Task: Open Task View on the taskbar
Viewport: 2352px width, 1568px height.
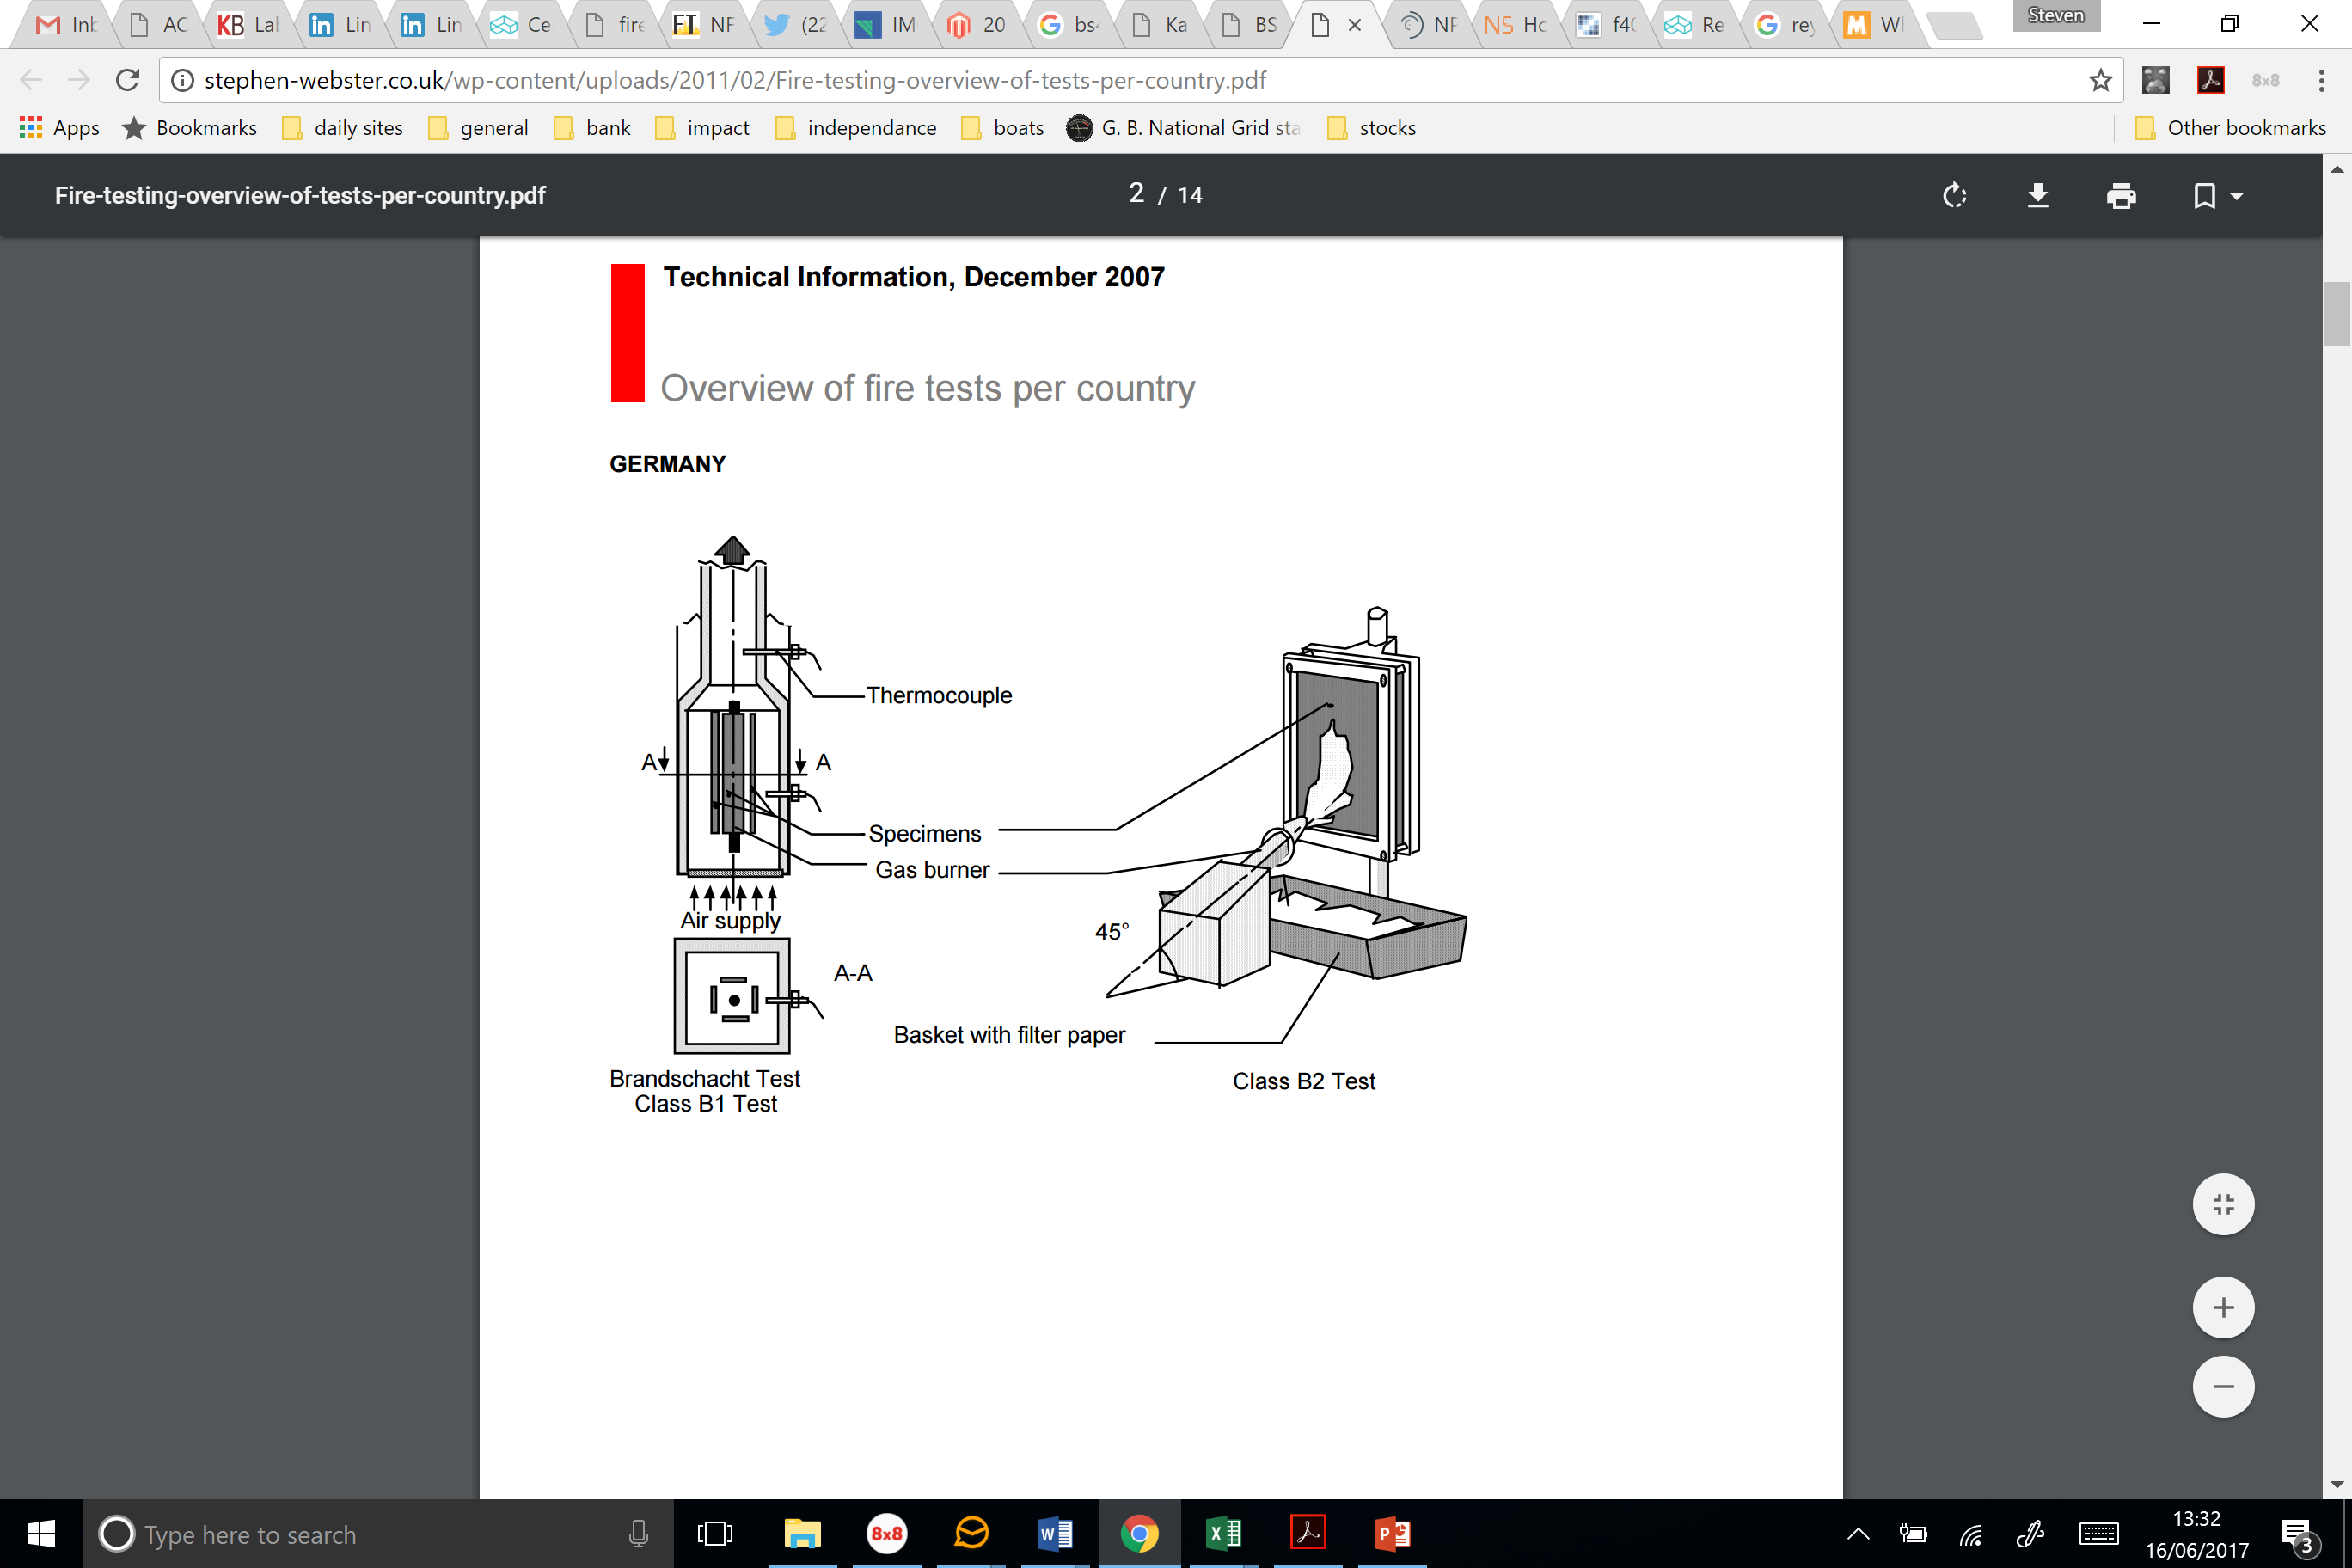Action: pos(714,1533)
